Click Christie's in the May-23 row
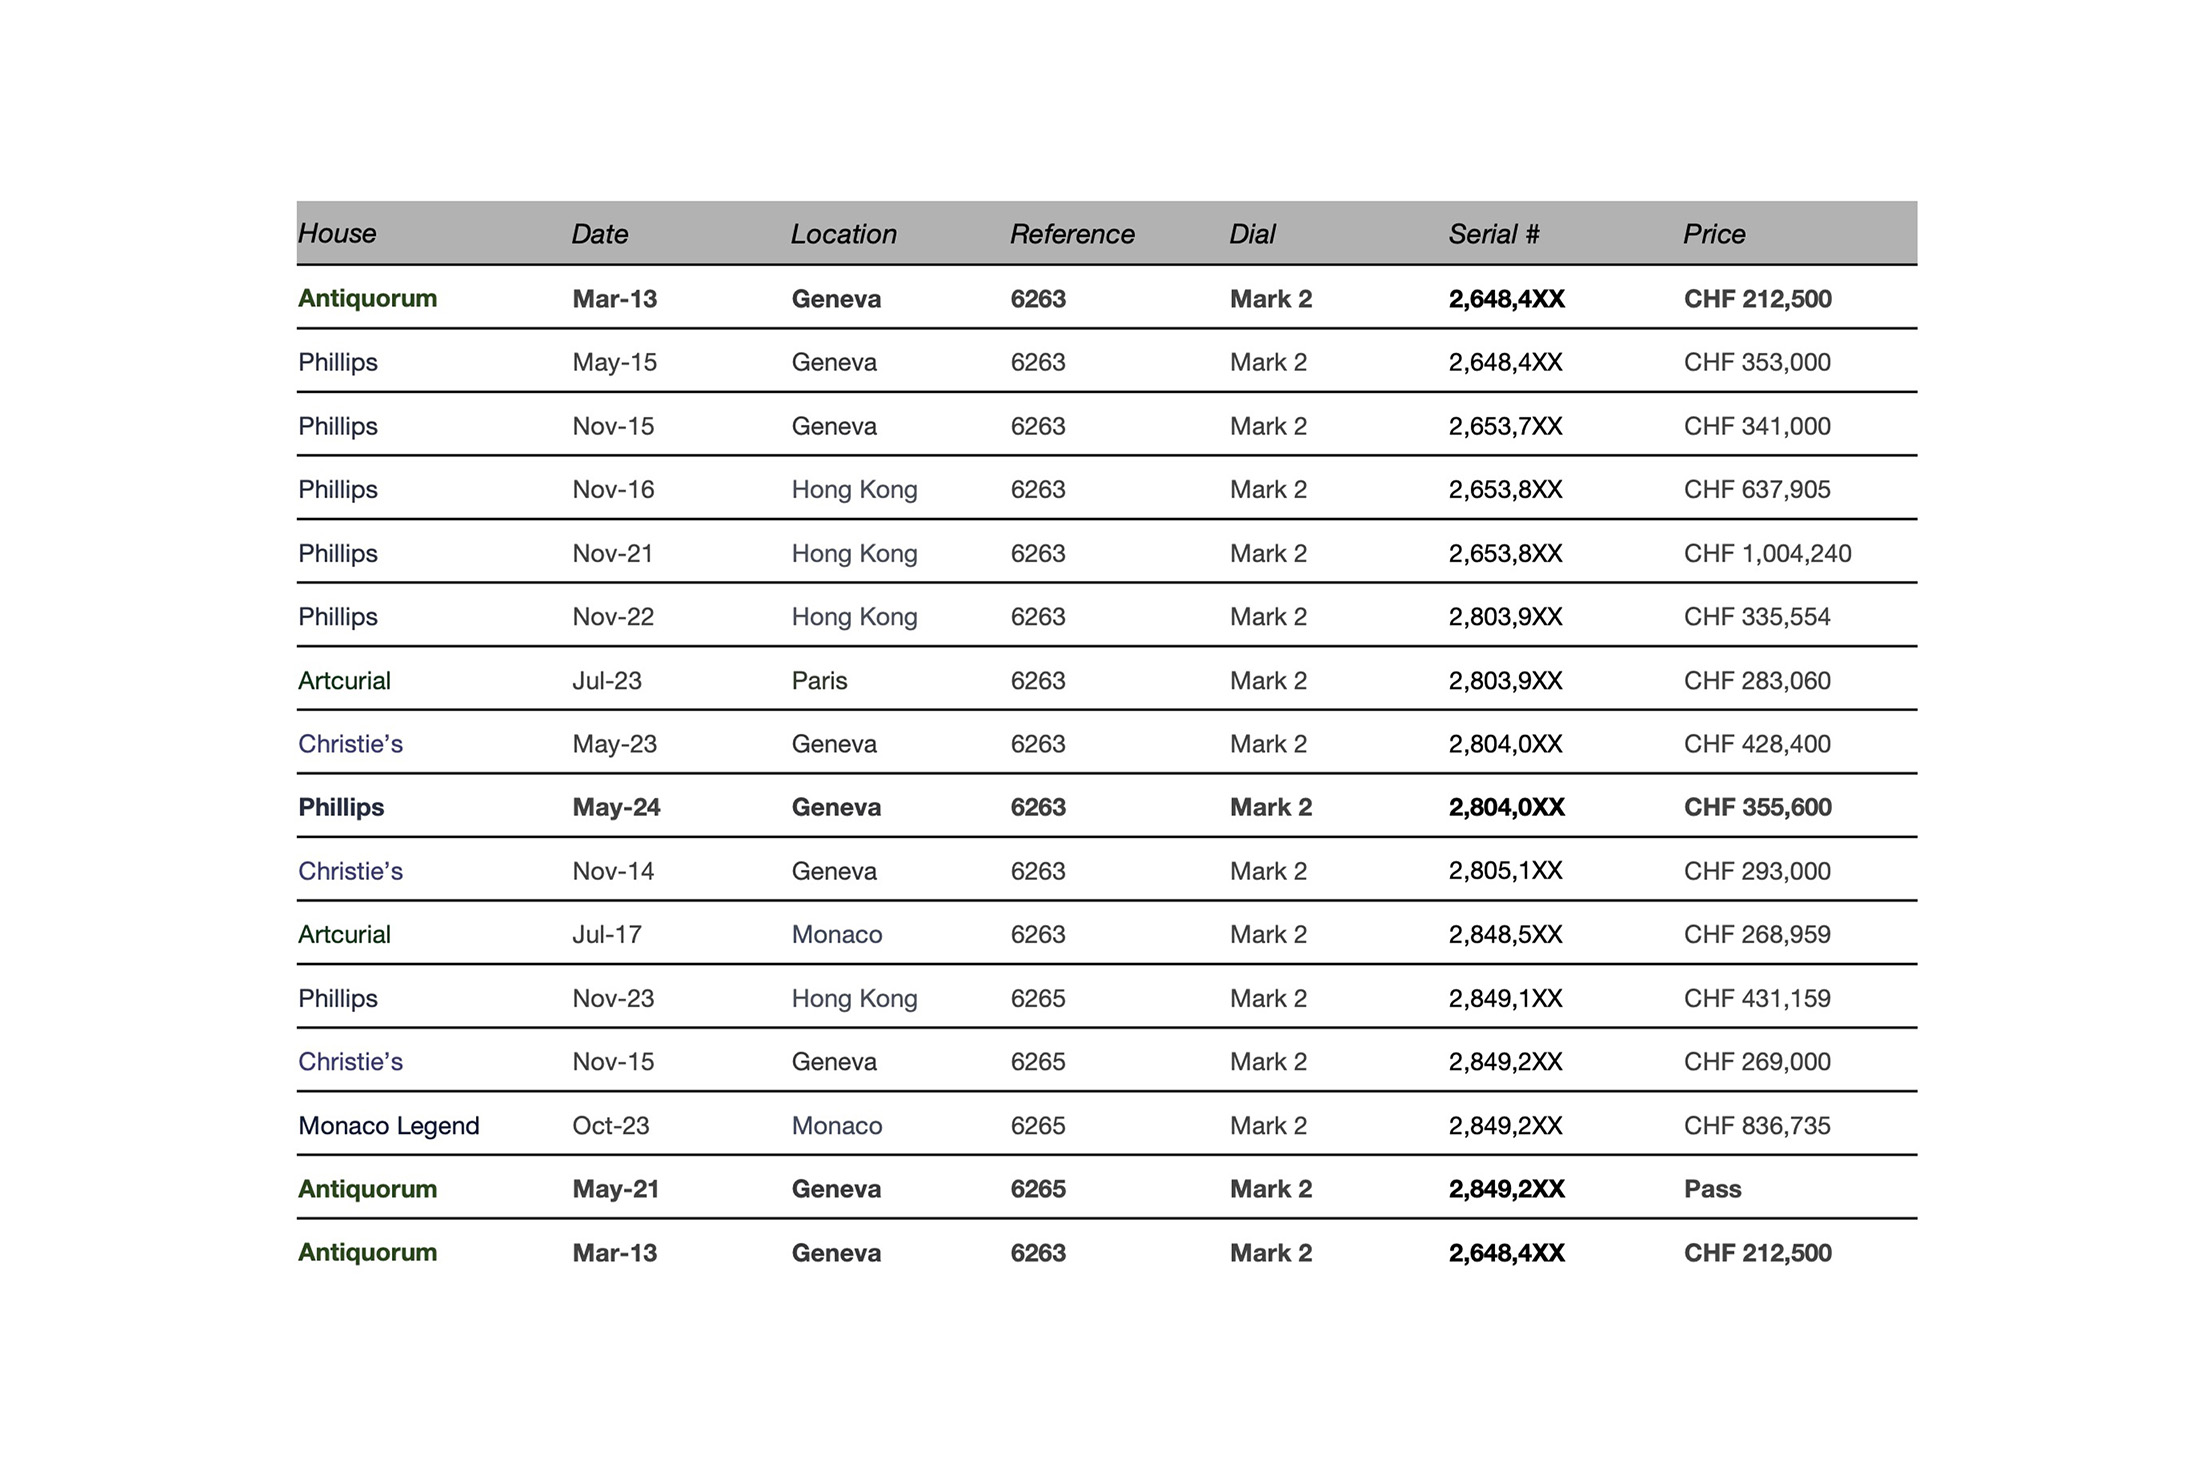2200x1467 pixels. pyautogui.click(x=350, y=744)
